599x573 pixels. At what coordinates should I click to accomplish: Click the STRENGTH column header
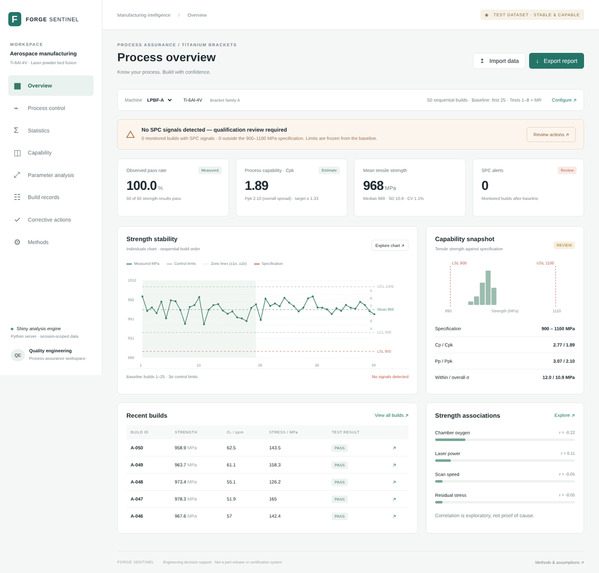(x=186, y=432)
